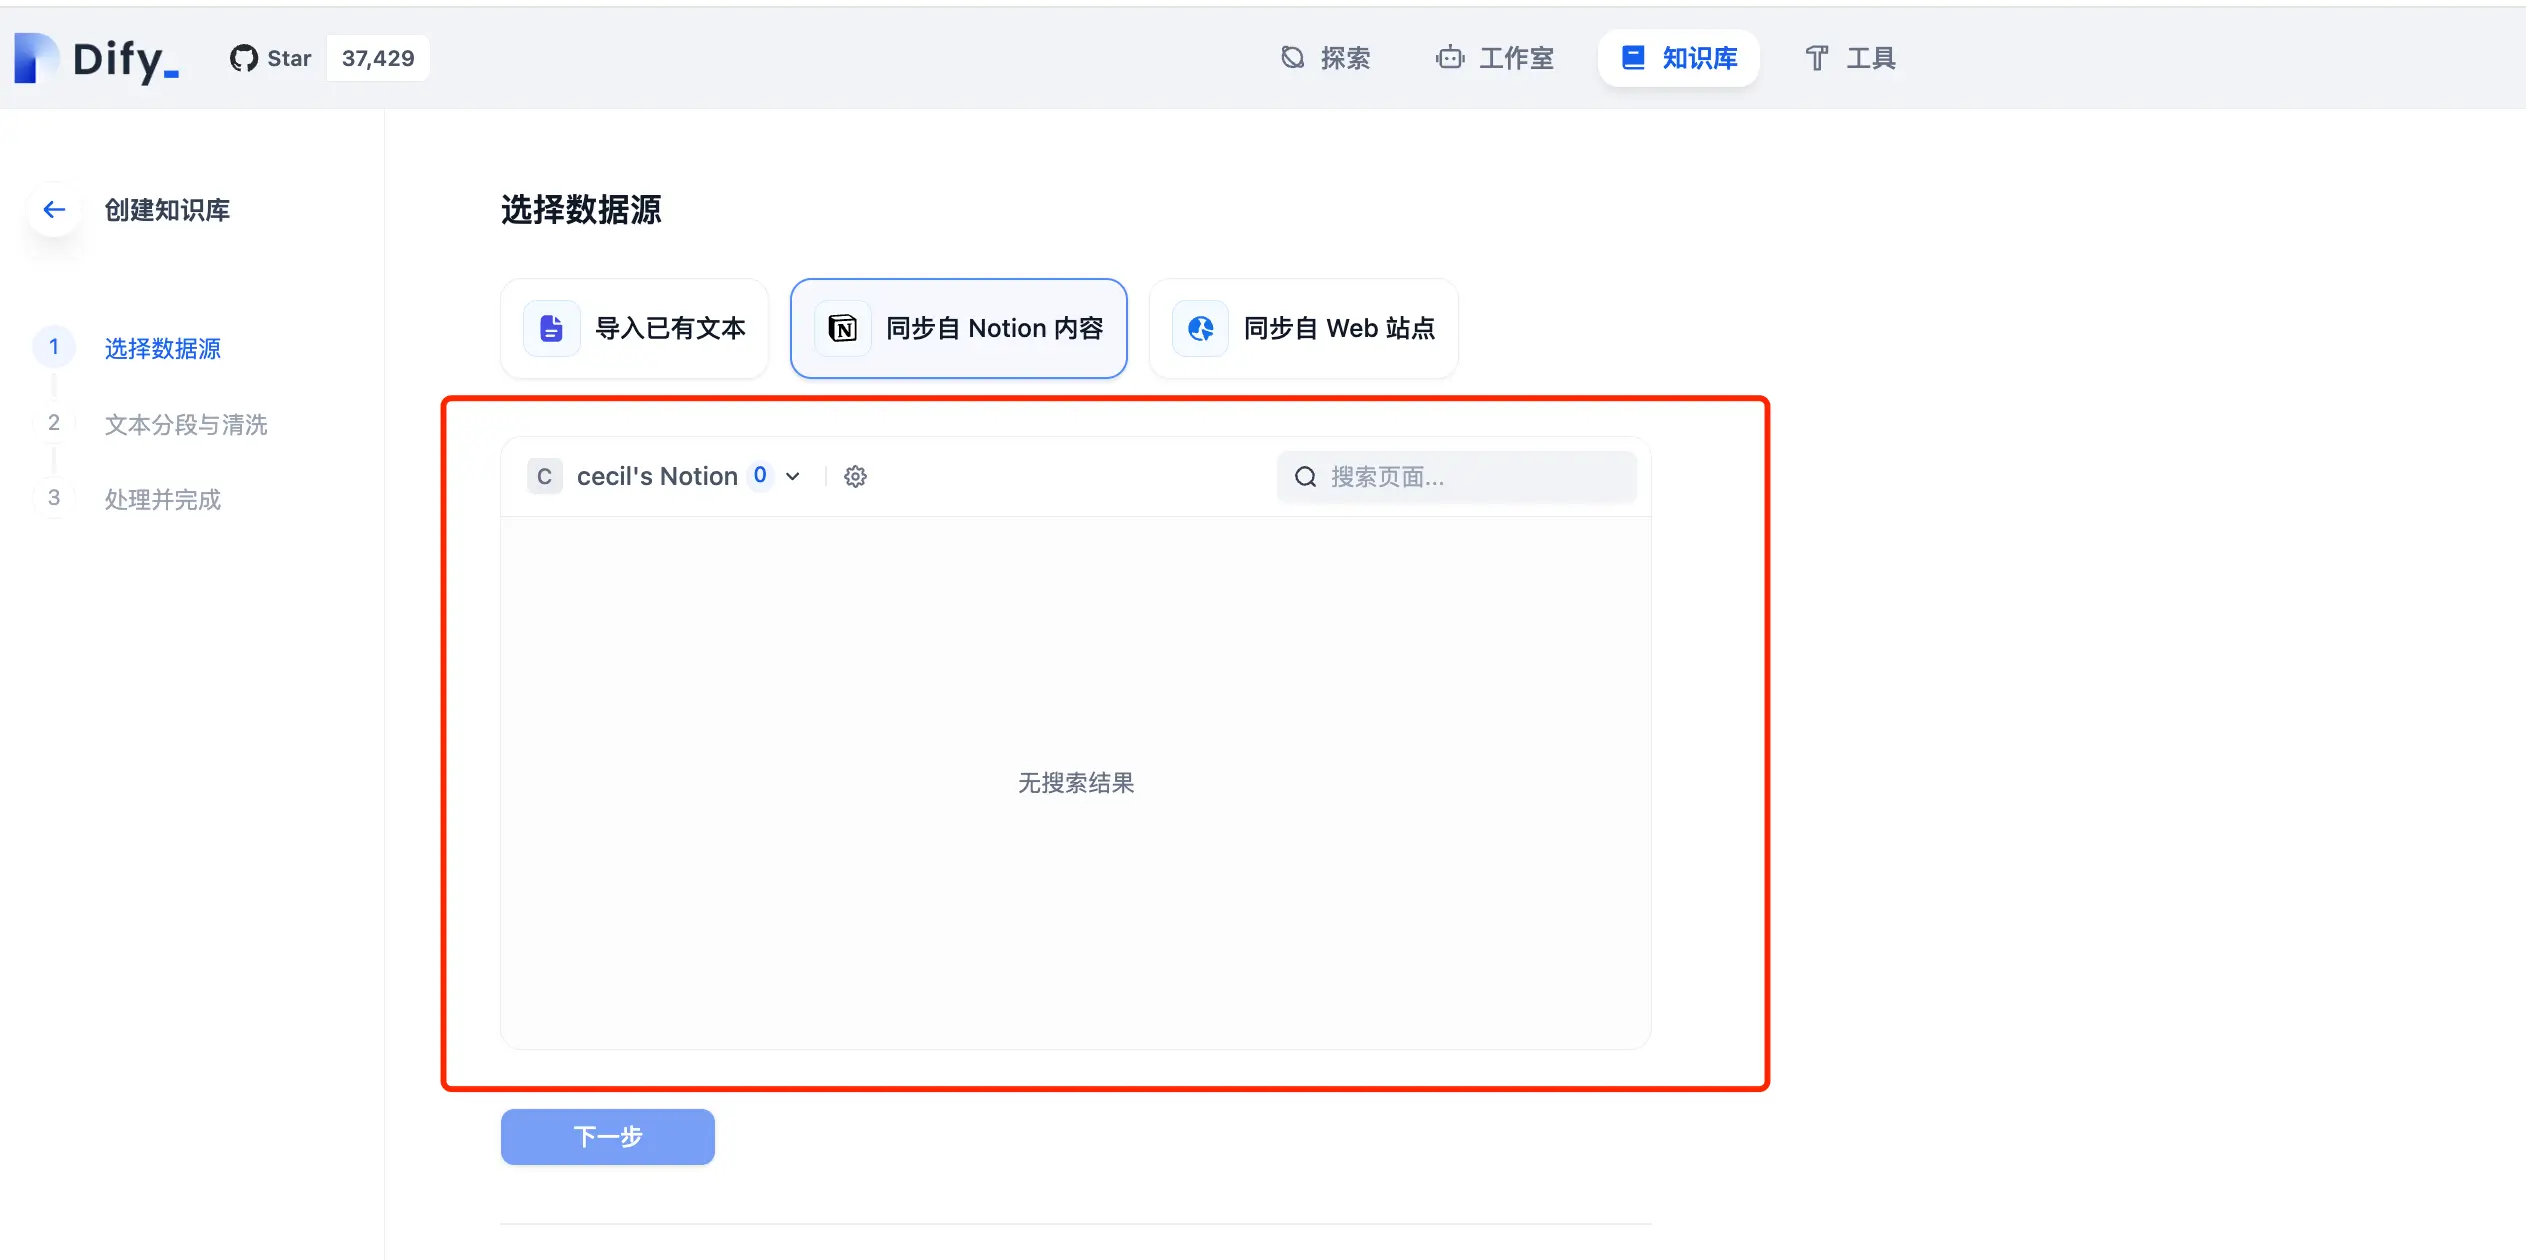The height and width of the screenshot is (1260, 2526).
Task: Click step 3 处理并完成 in sidebar
Action: [x=162, y=499]
